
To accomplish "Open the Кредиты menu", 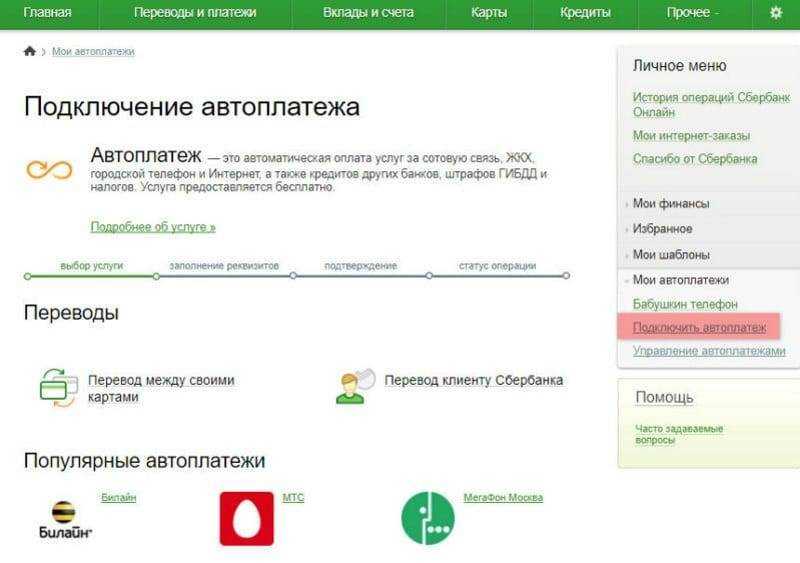I will point(585,13).
